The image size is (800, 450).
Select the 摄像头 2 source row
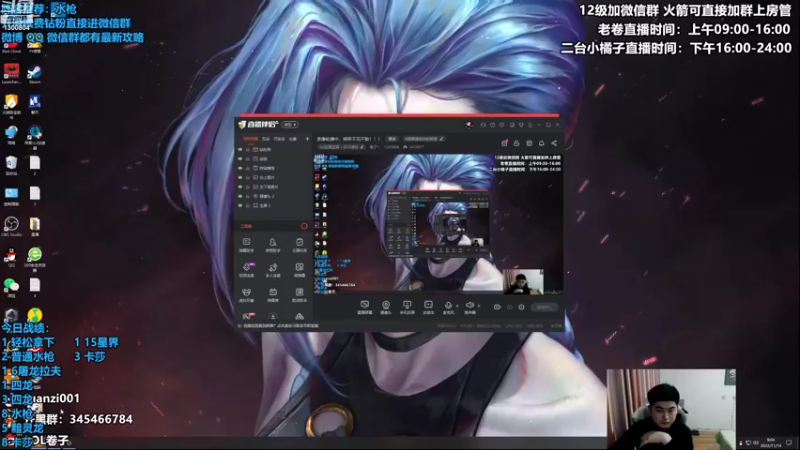point(273,196)
